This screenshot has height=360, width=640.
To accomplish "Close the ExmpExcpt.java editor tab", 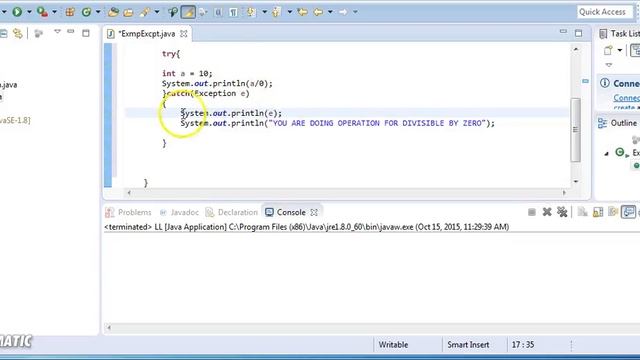I will (184, 34).
